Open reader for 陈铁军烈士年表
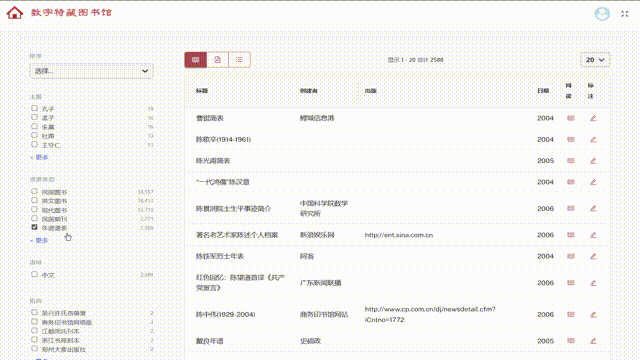Image resolution: width=640 pixels, height=360 pixels. [x=571, y=256]
